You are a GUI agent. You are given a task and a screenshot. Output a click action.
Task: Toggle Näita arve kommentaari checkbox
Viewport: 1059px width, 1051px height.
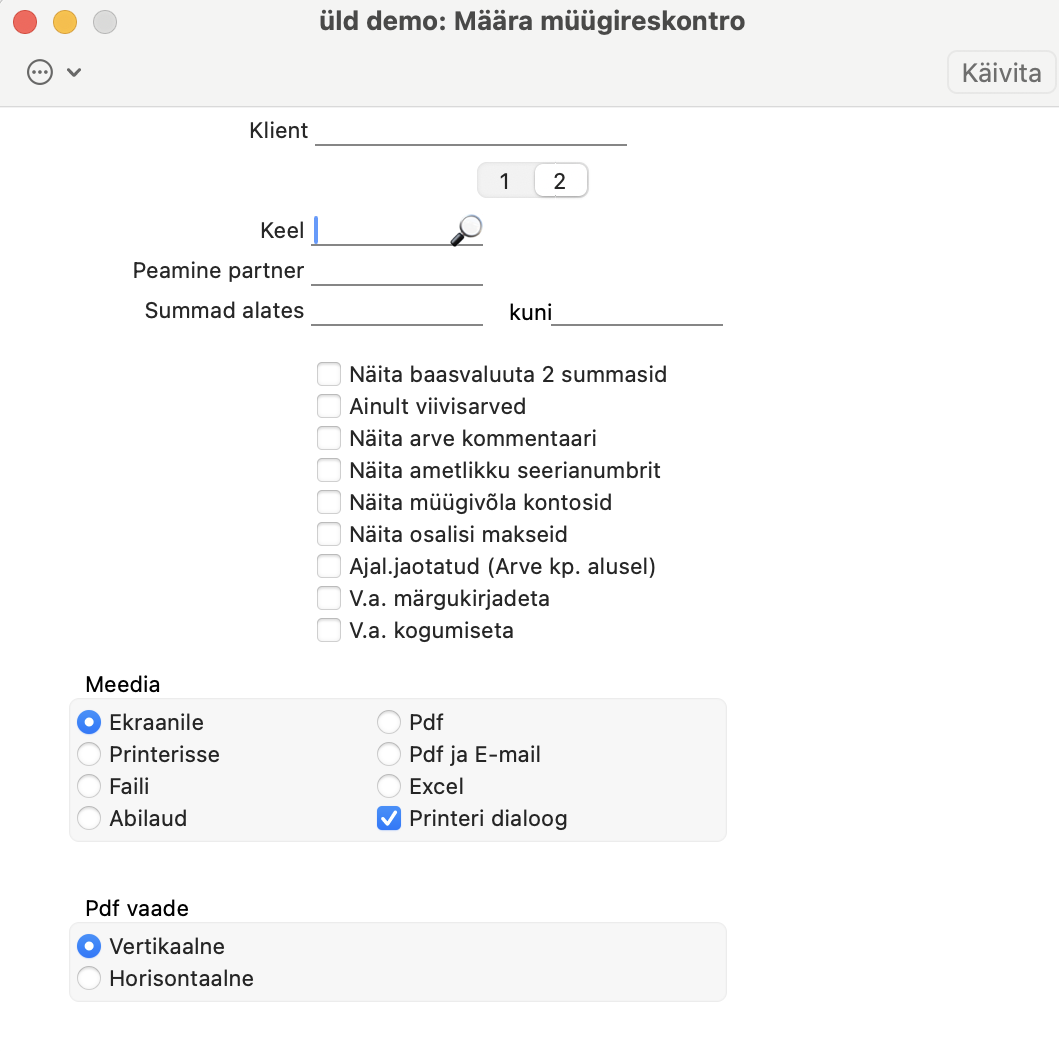329,438
